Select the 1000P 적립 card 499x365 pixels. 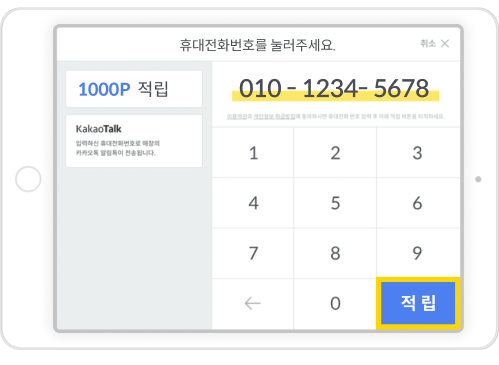pos(134,89)
